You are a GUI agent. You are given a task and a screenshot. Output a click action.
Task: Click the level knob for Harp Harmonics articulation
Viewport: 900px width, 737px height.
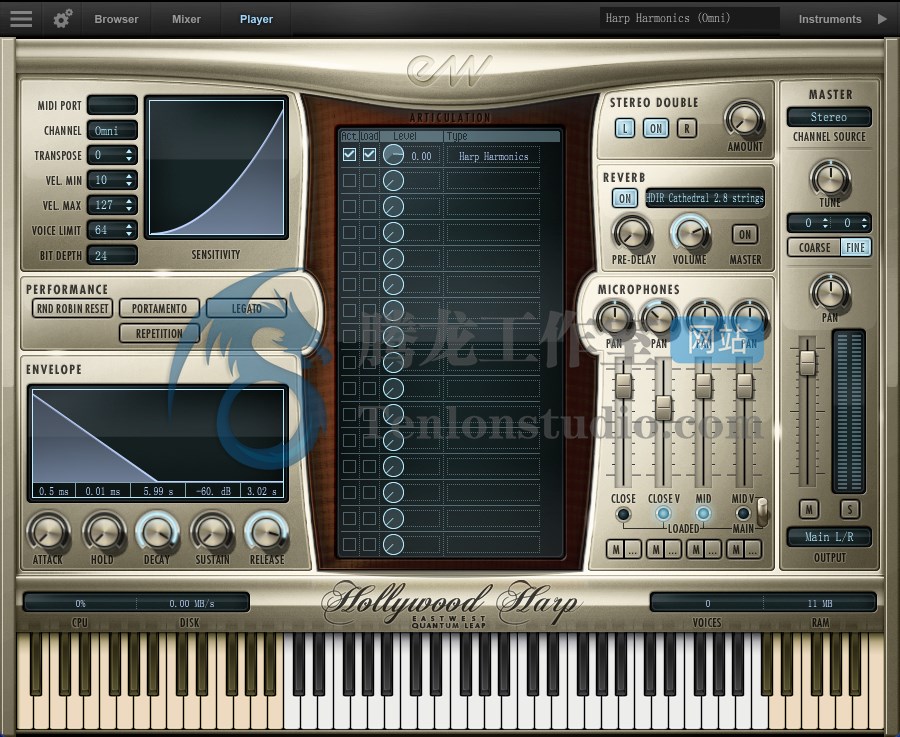coord(392,154)
